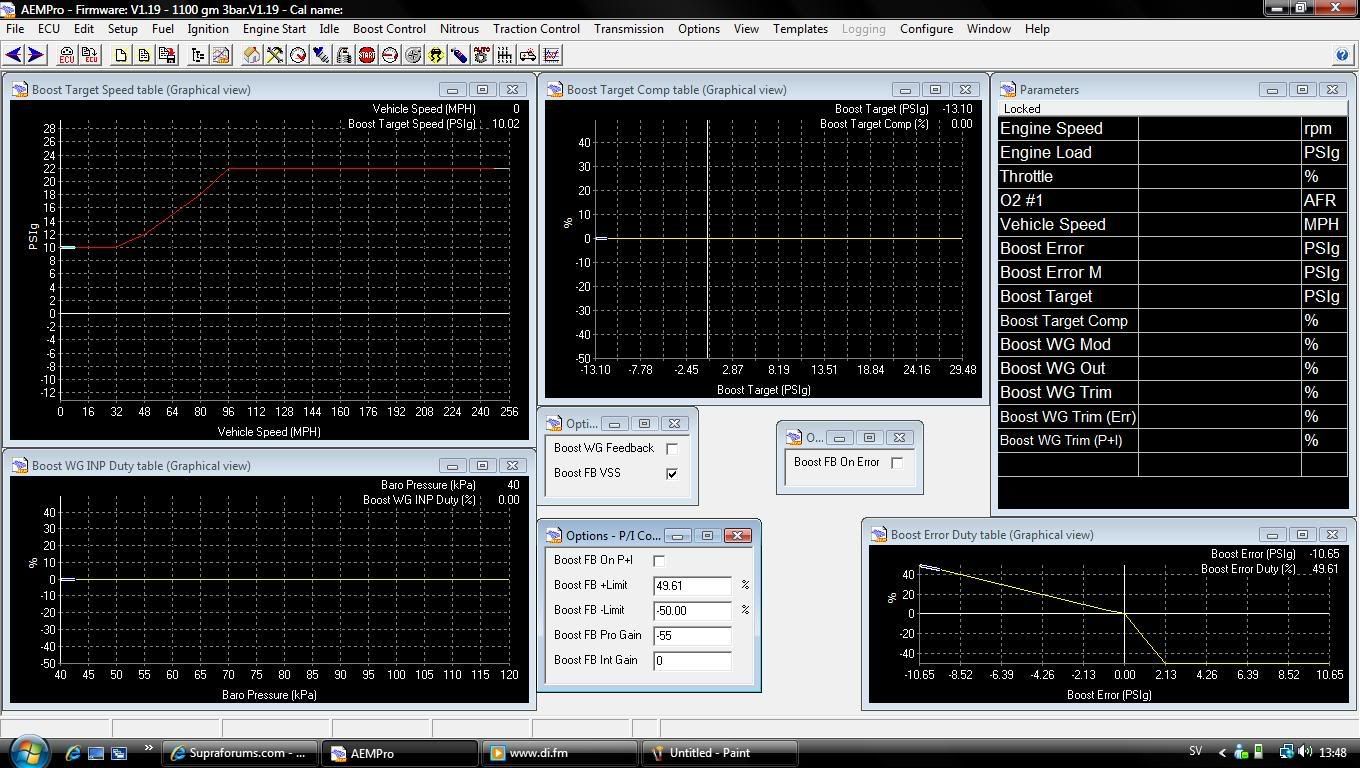Open the Engine Start menu
This screenshot has height=768, width=1360.
click(274, 29)
